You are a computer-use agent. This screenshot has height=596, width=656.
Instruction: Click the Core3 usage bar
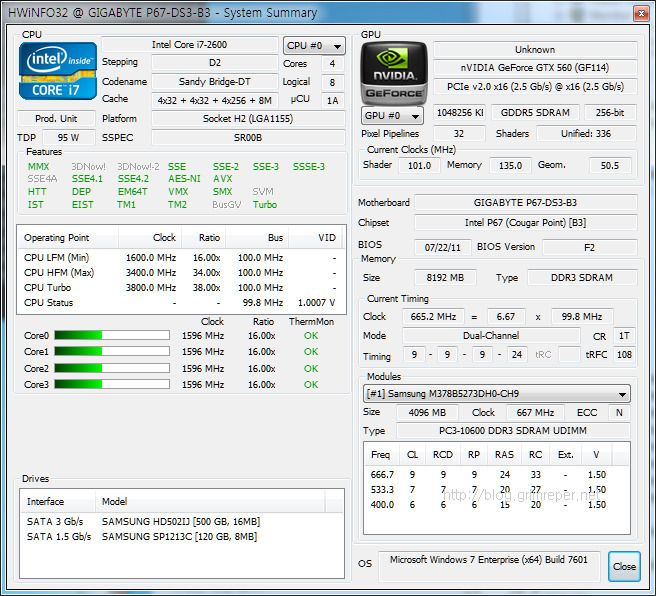click(x=112, y=384)
